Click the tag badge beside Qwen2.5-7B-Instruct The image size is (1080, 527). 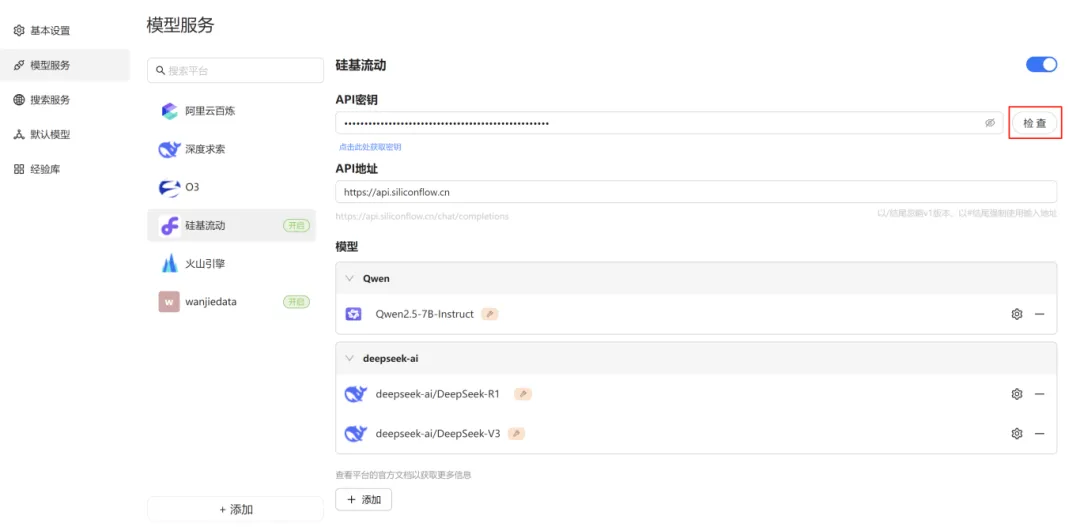pyautogui.click(x=490, y=314)
